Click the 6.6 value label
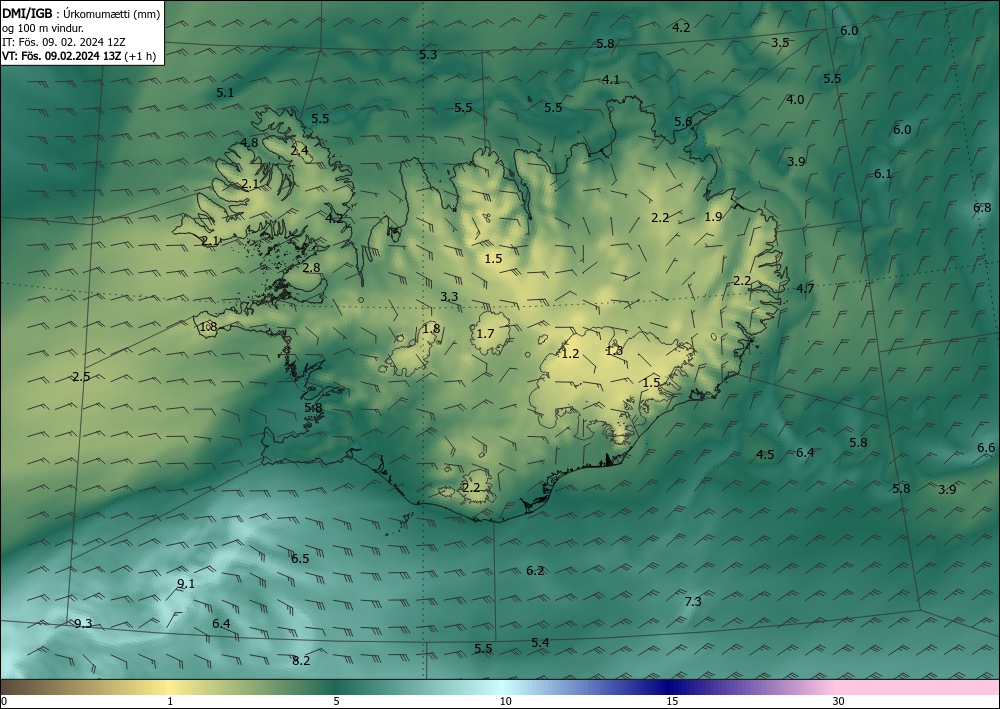The width and height of the screenshot is (1000, 709). click(986, 448)
